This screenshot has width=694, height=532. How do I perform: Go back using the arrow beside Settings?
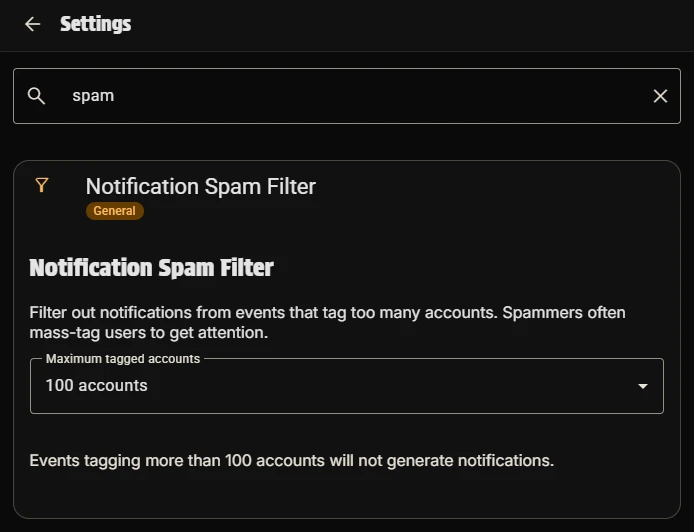coord(33,24)
